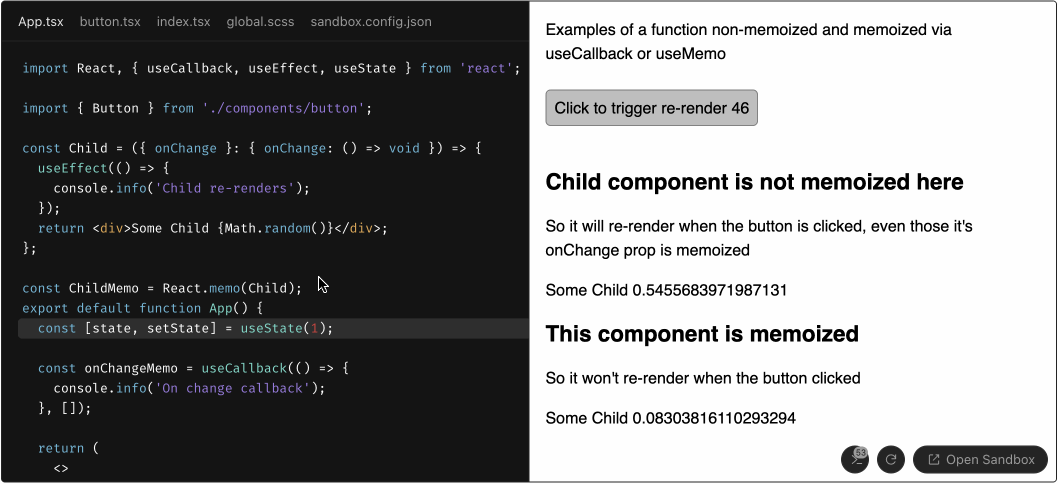1058x484 pixels.
Task: Toggle the console icon with 53 badge
Action: (855, 460)
